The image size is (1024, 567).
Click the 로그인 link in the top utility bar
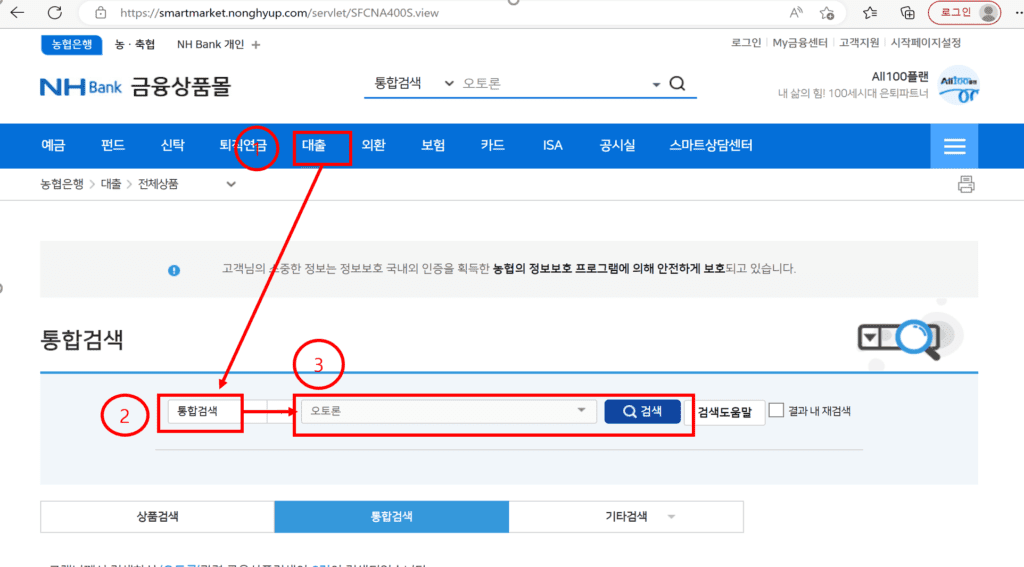pyautogui.click(x=746, y=42)
